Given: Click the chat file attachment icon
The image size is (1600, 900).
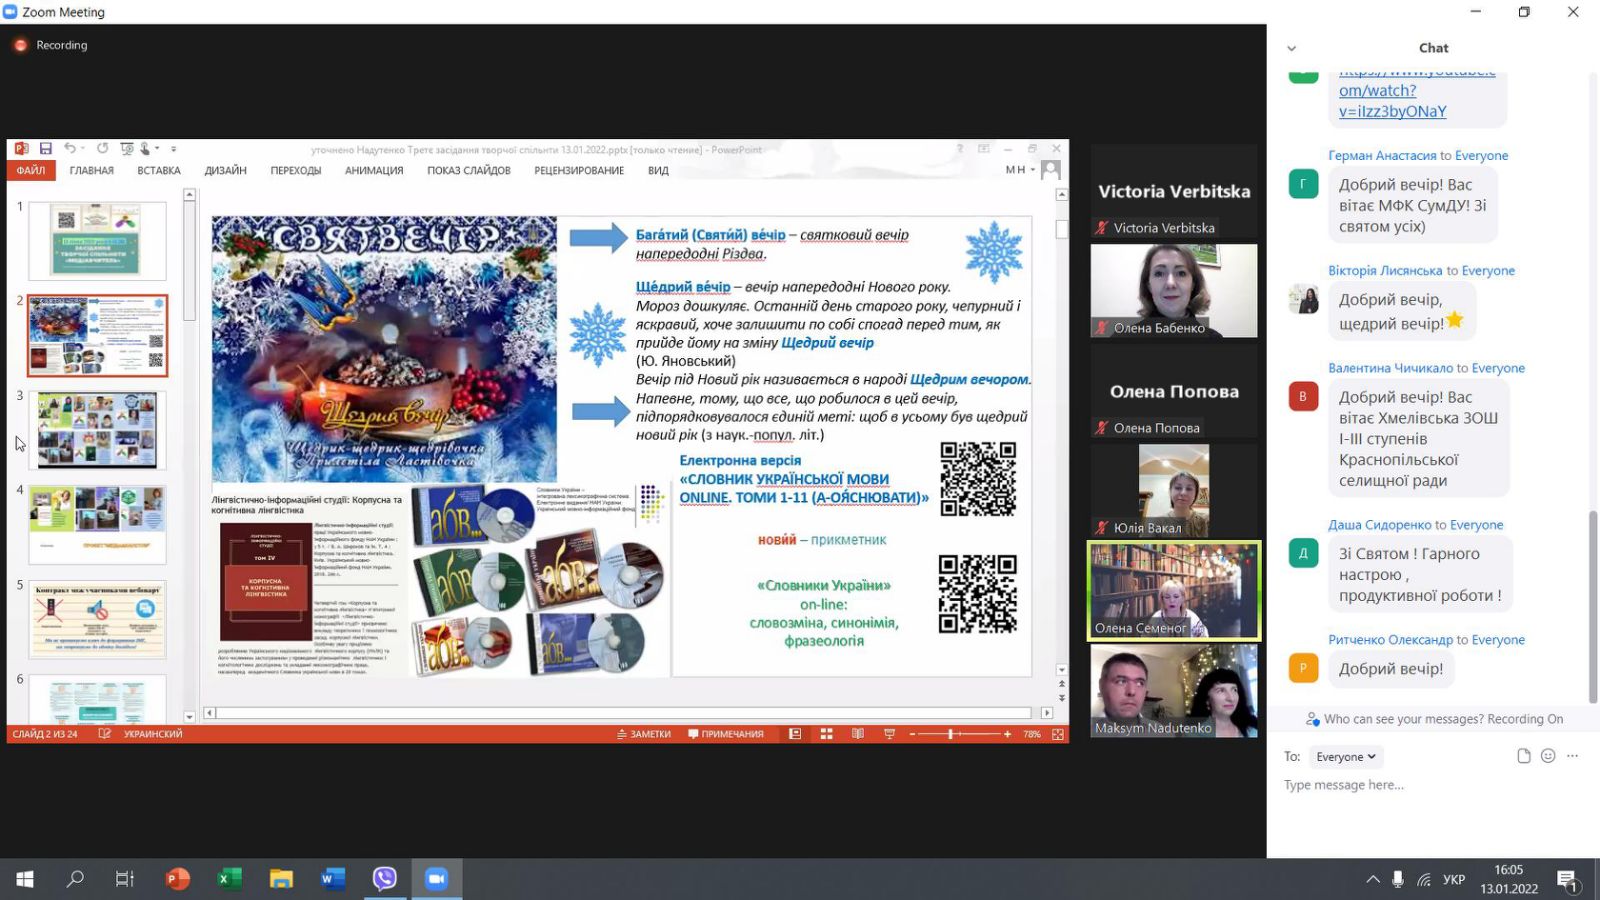Looking at the screenshot, I should 1523,756.
